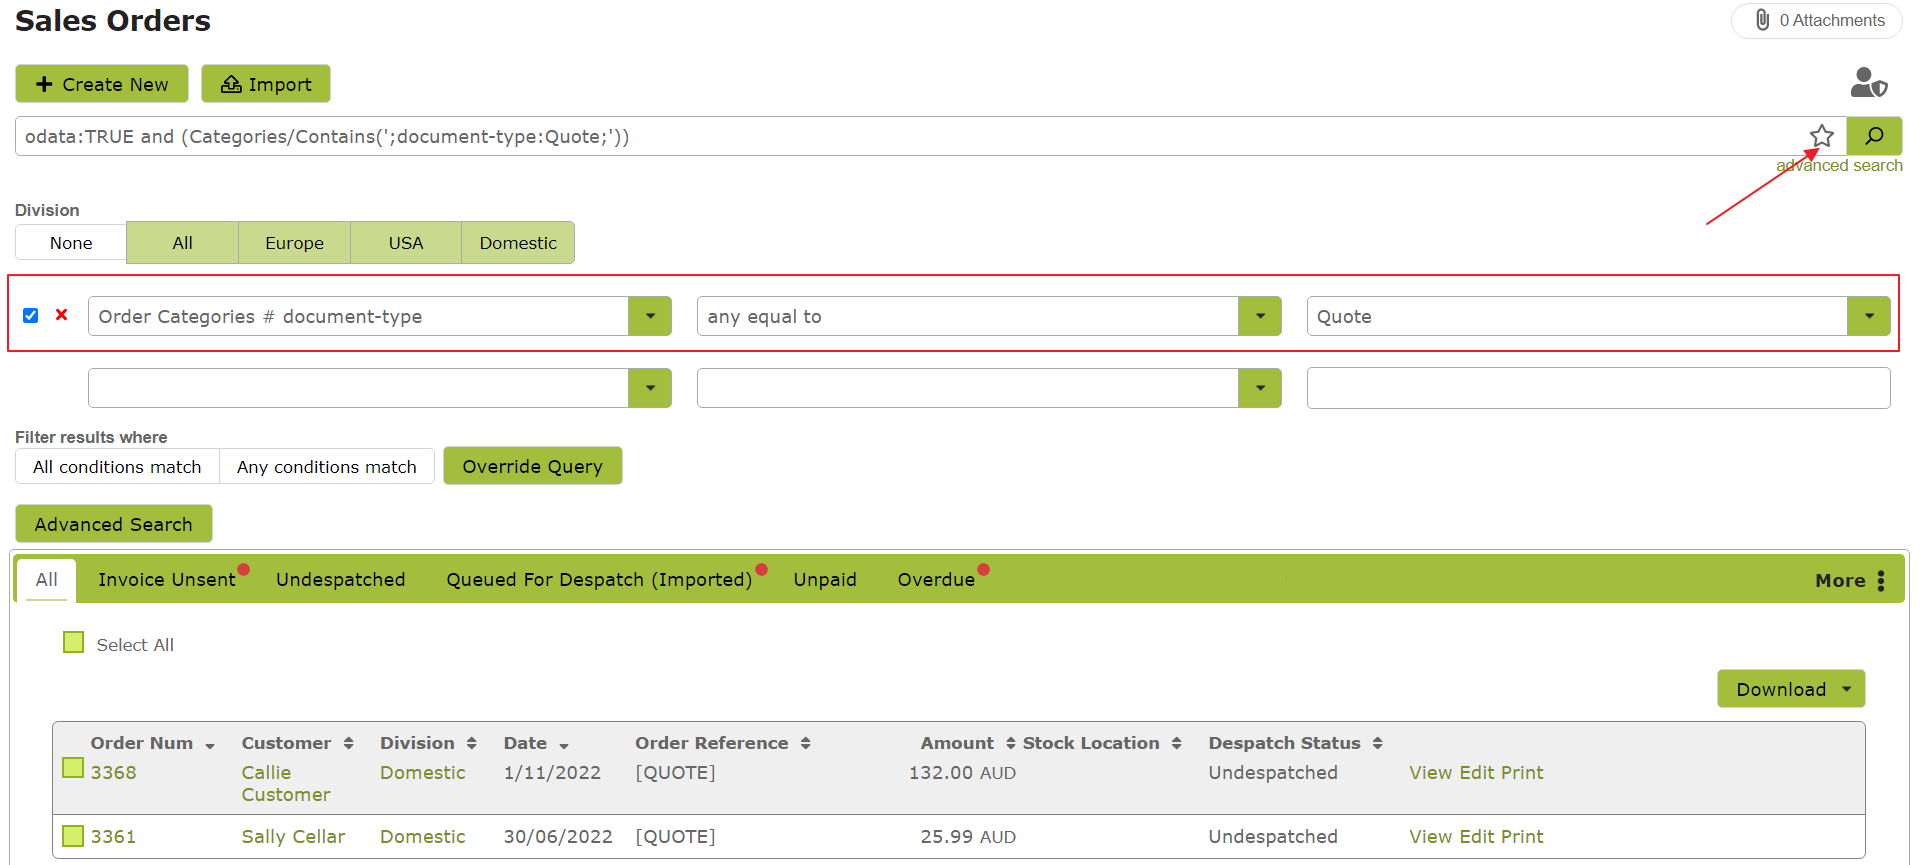Click Print for order 3361
The height and width of the screenshot is (865, 1922).
[1522, 837]
